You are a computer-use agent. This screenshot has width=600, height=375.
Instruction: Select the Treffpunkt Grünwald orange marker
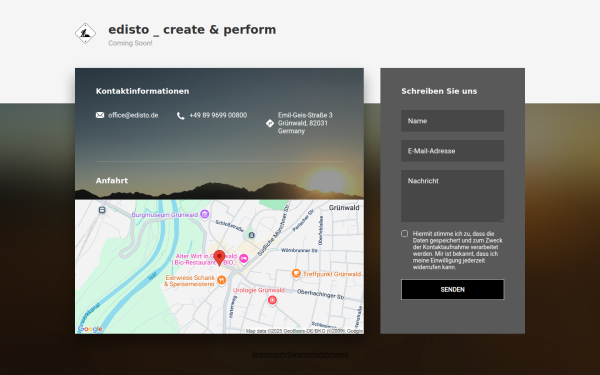tap(296, 274)
